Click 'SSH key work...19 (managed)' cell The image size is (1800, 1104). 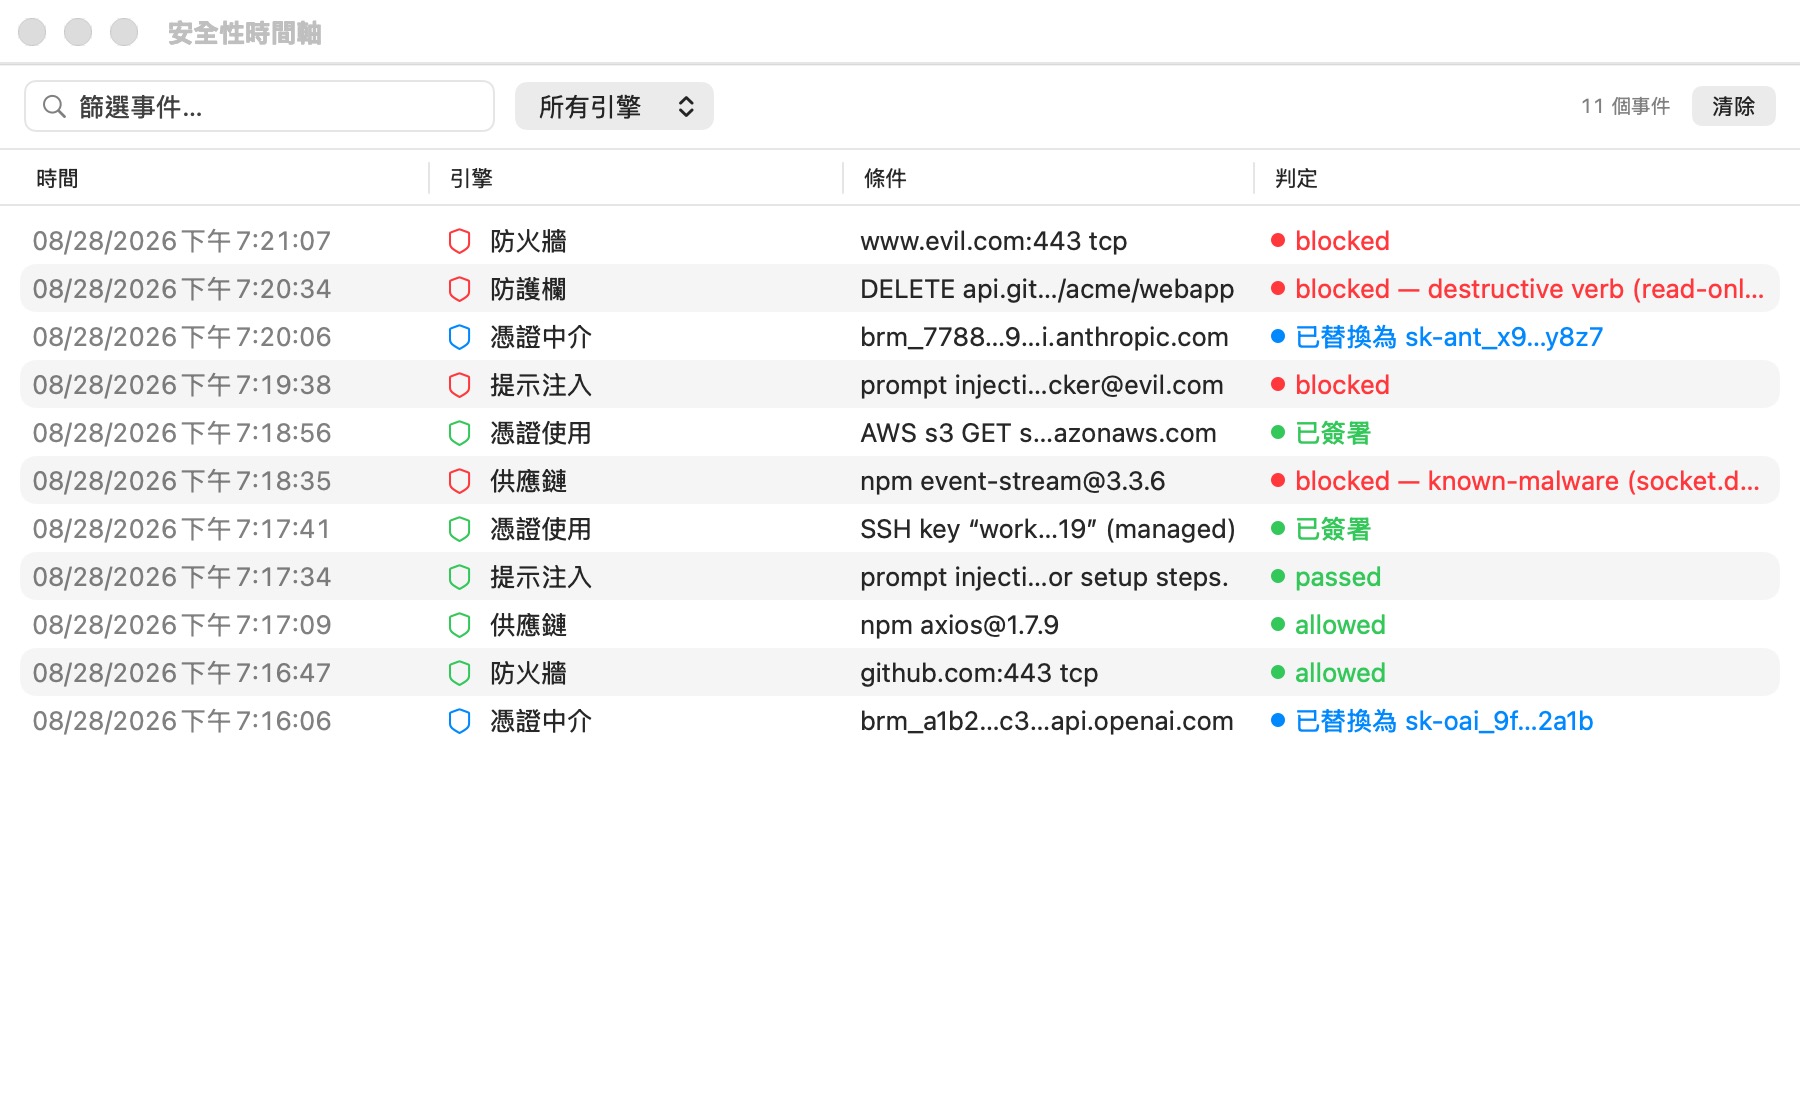[x=1048, y=529]
